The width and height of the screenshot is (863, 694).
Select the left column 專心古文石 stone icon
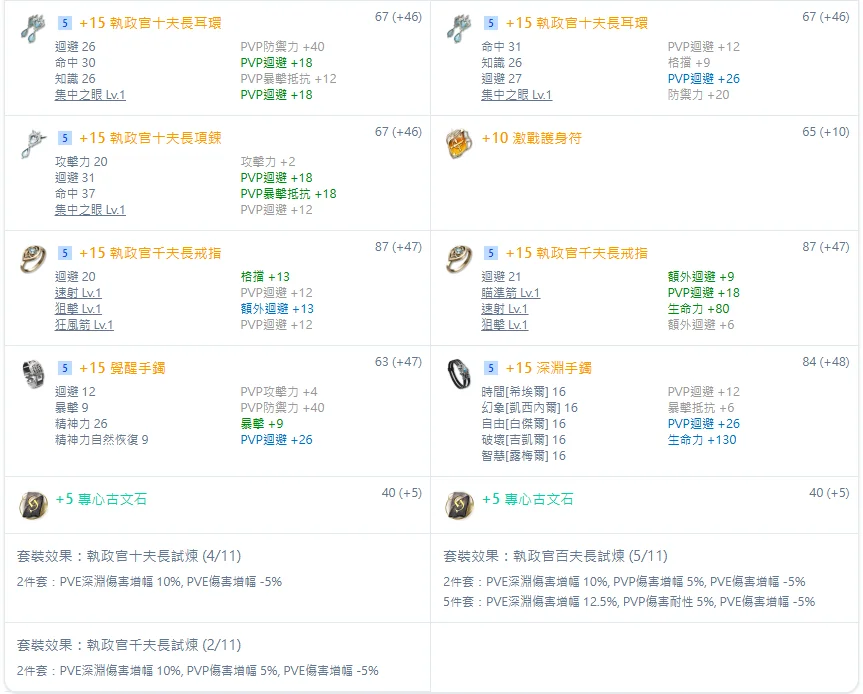click(x=33, y=505)
